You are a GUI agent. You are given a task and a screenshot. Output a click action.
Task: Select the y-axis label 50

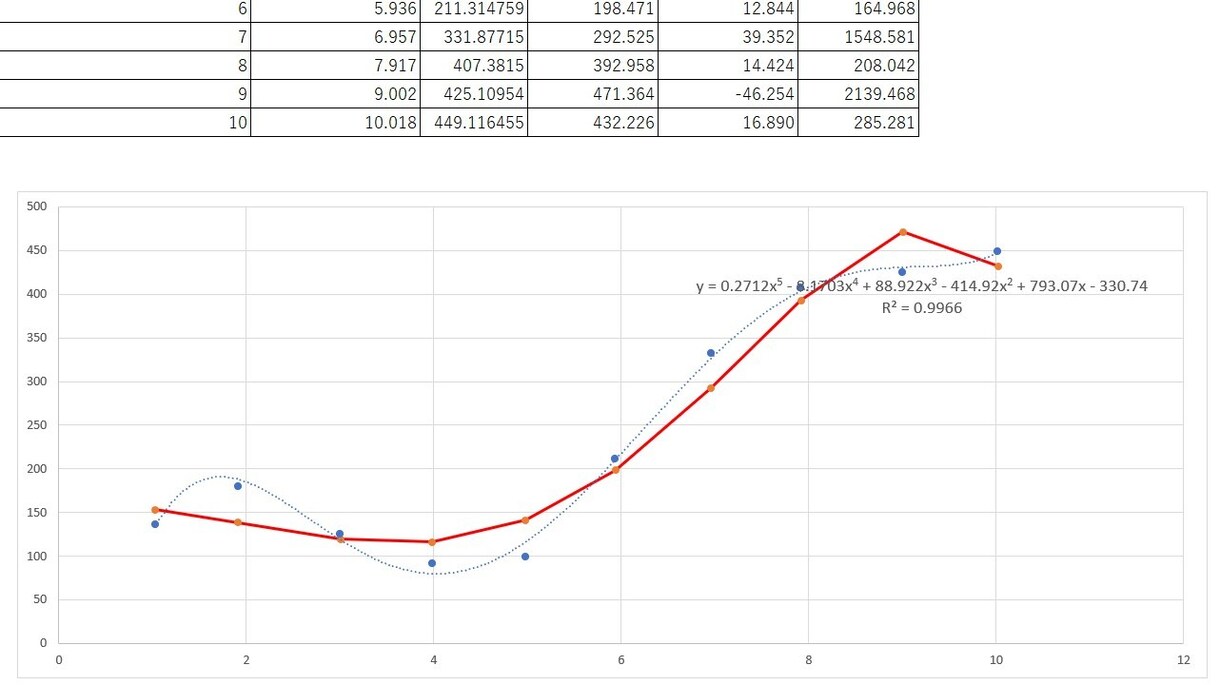tap(41, 600)
